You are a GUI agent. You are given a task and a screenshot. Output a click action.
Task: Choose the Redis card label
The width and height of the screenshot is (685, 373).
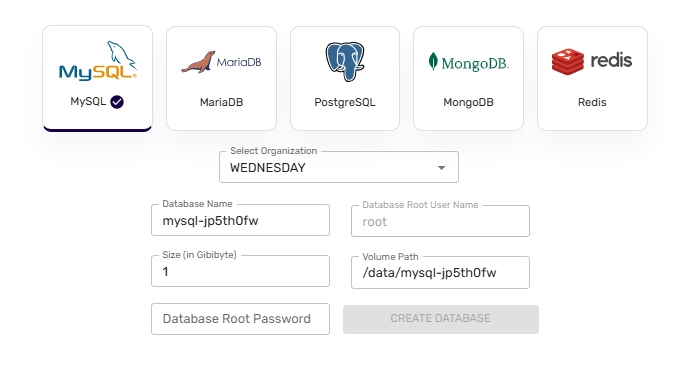(x=592, y=102)
